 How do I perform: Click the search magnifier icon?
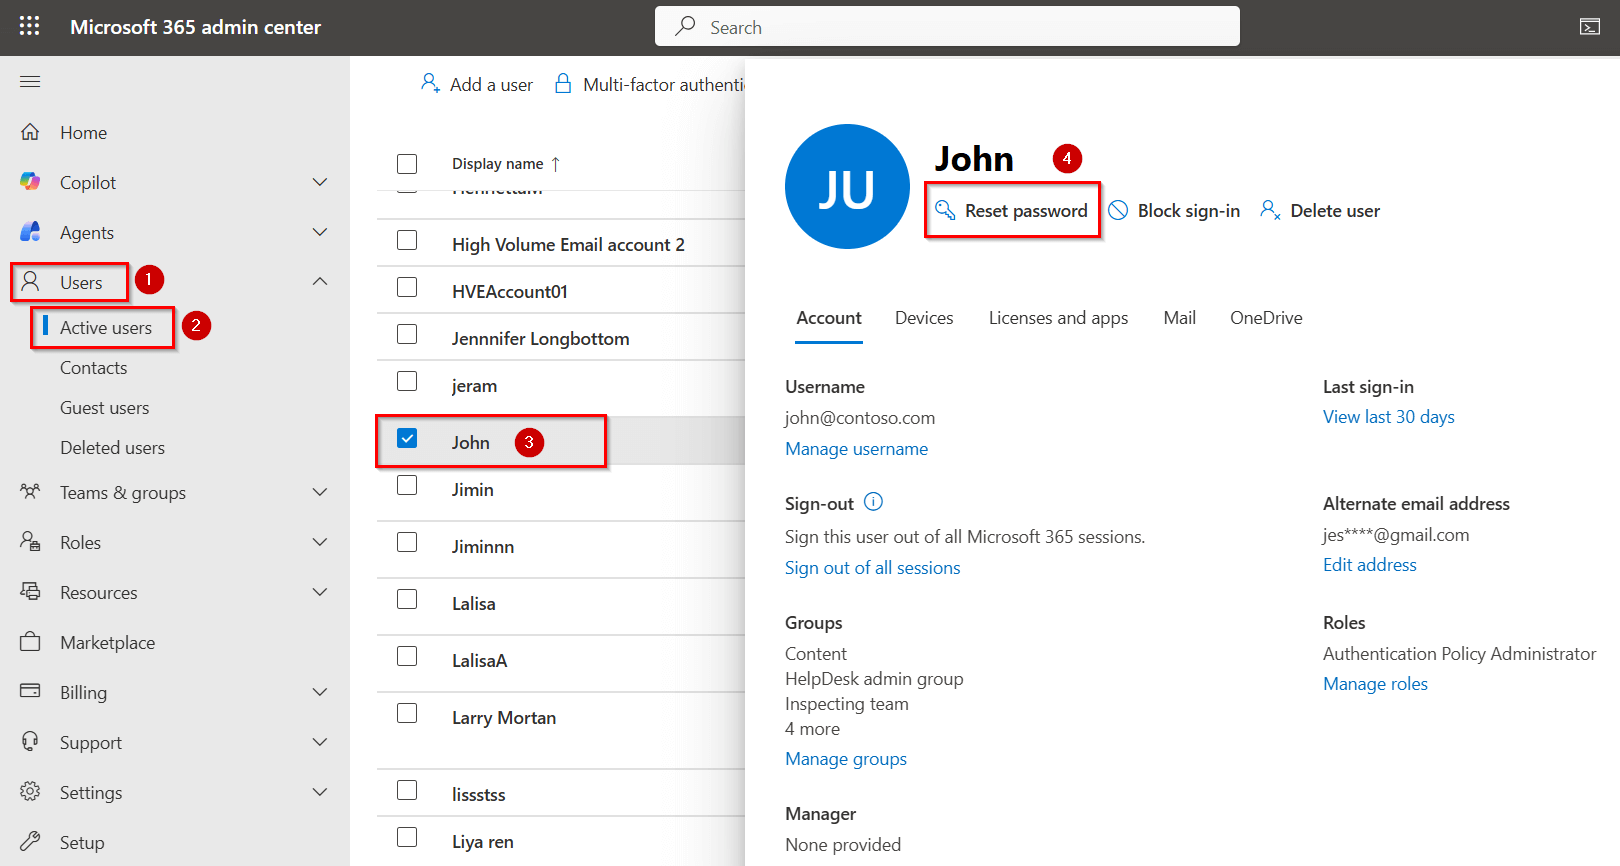tap(685, 26)
